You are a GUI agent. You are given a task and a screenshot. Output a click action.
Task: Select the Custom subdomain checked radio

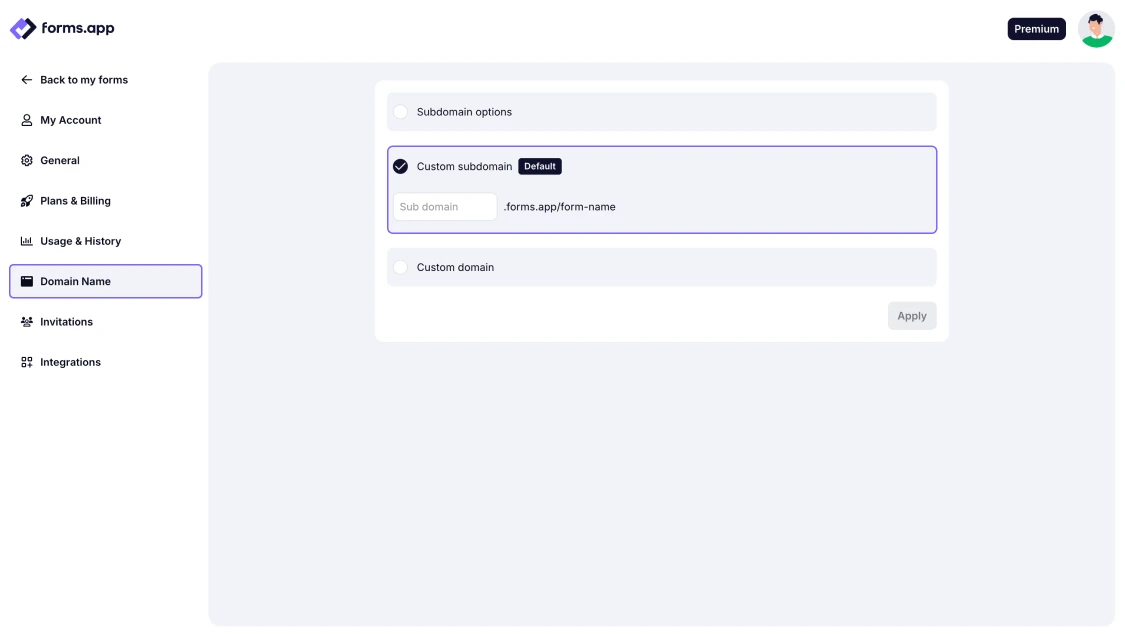pos(400,166)
